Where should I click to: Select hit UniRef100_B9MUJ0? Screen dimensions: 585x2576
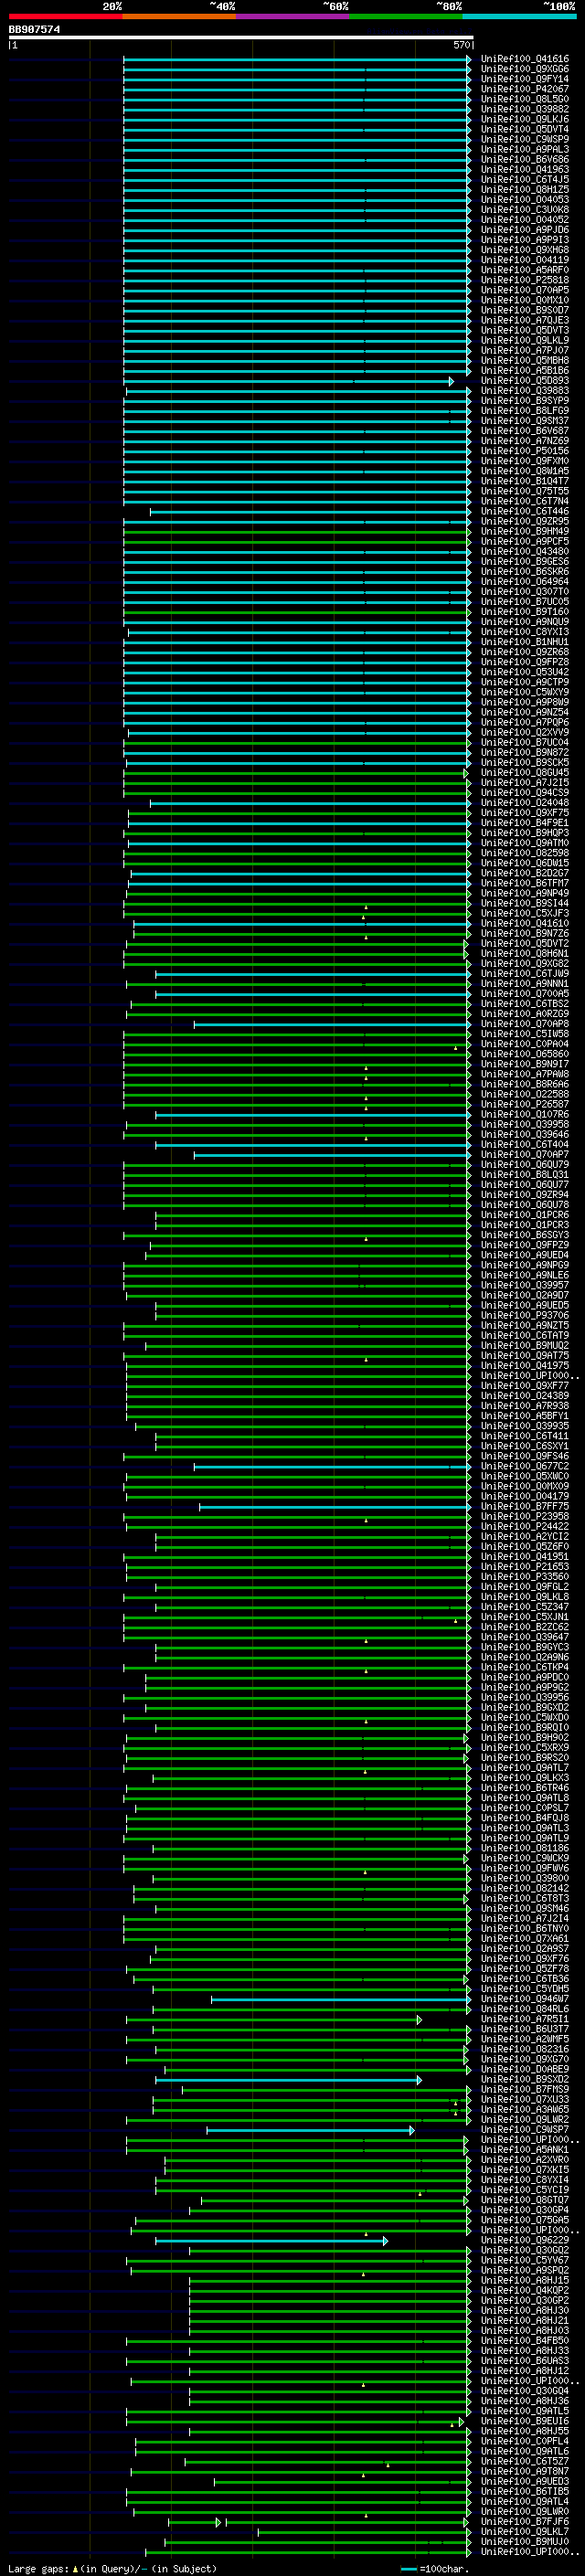525,2542
